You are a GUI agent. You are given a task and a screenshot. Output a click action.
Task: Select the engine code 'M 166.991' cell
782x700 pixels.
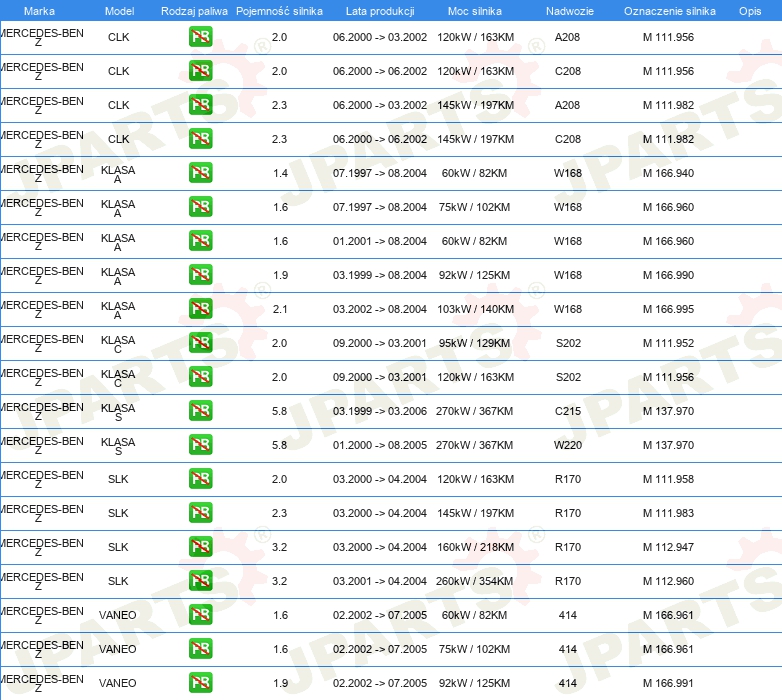point(668,683)
